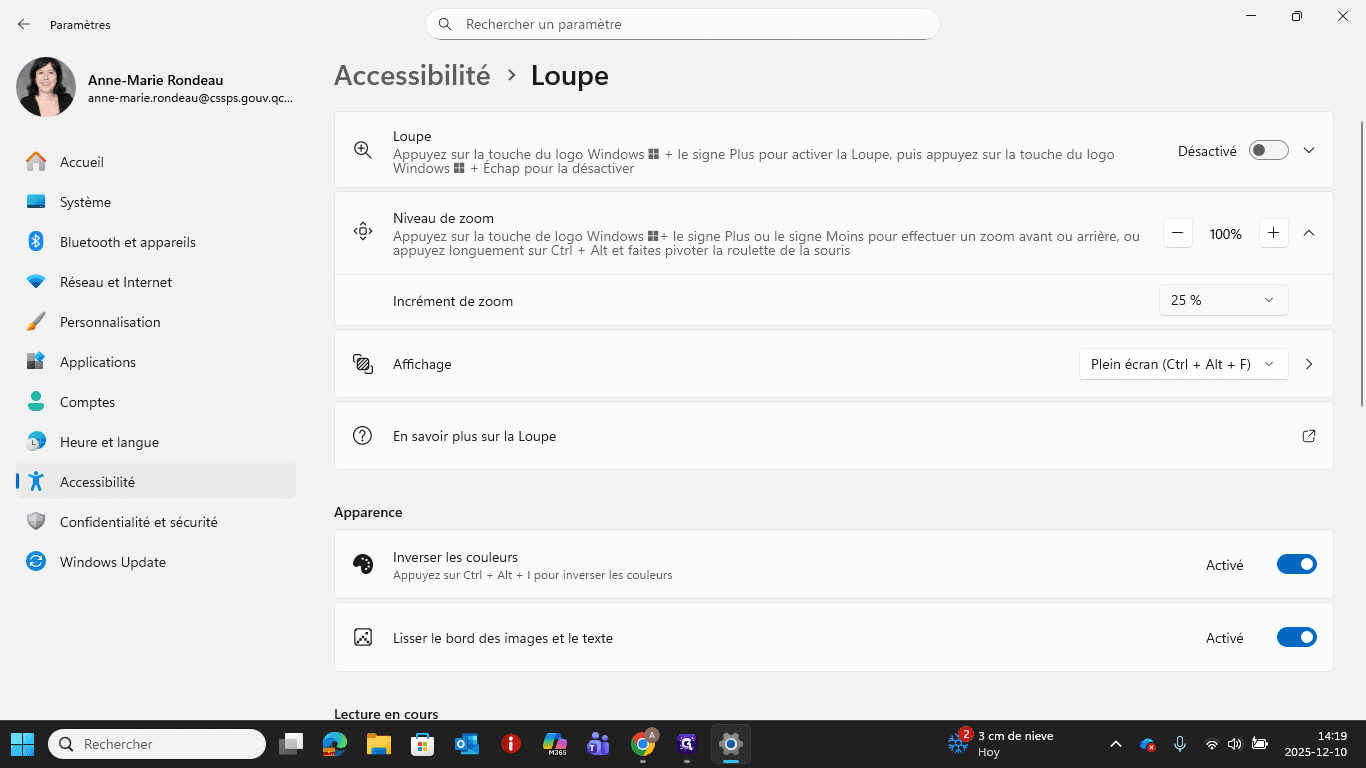Click the Accessibilité breadcrumb link
This screenshot has width=1366, height=768.
[412, 76]
